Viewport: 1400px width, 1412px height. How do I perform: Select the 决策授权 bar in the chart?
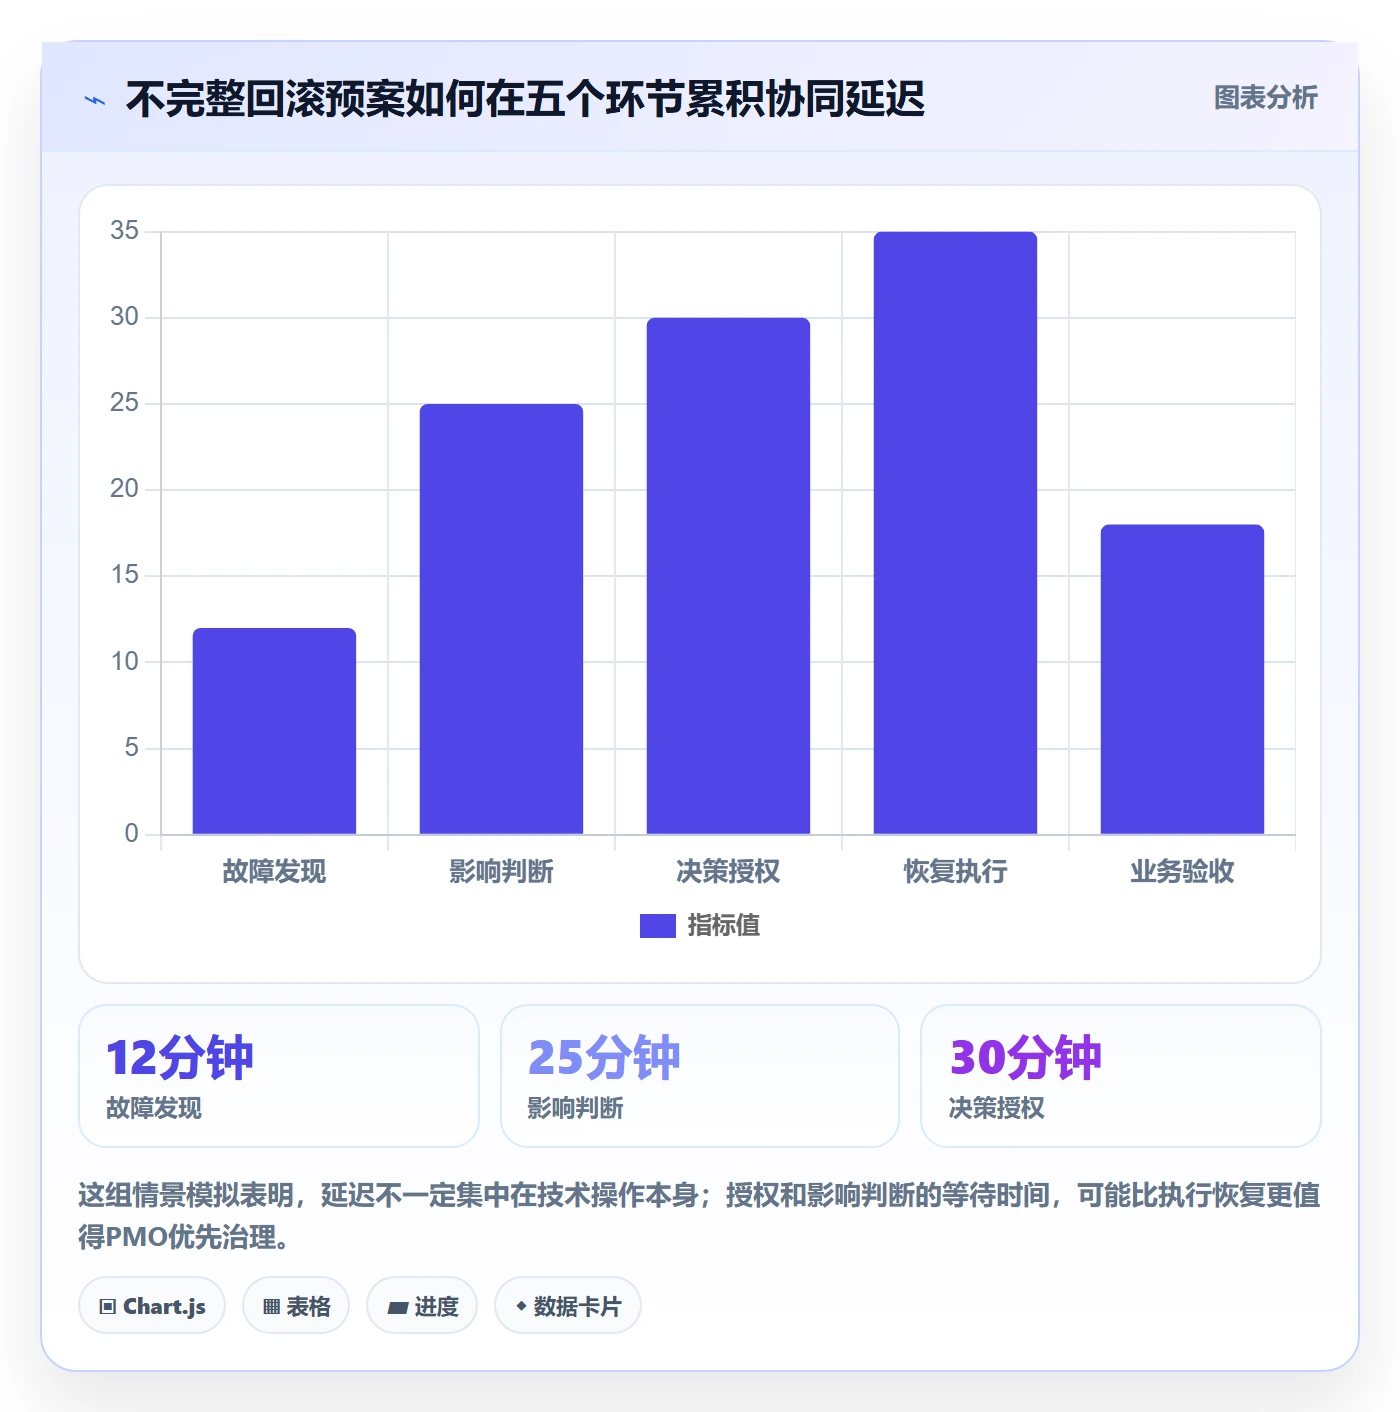728,576
